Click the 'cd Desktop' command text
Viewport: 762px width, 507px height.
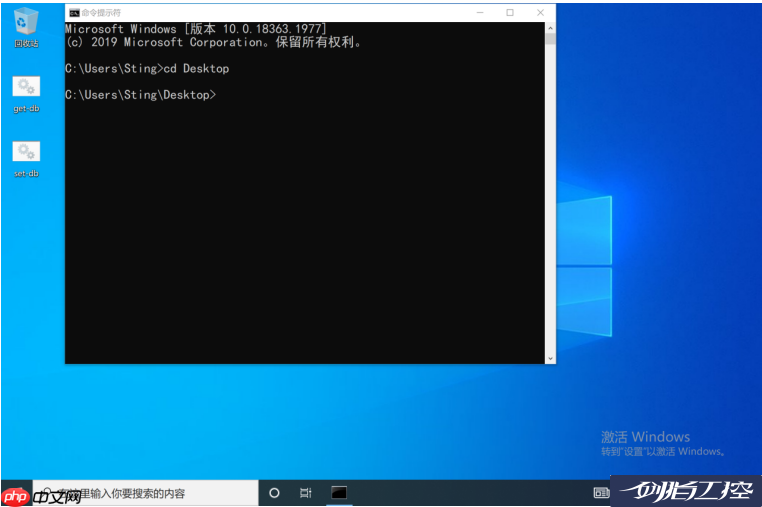[196, 69]
